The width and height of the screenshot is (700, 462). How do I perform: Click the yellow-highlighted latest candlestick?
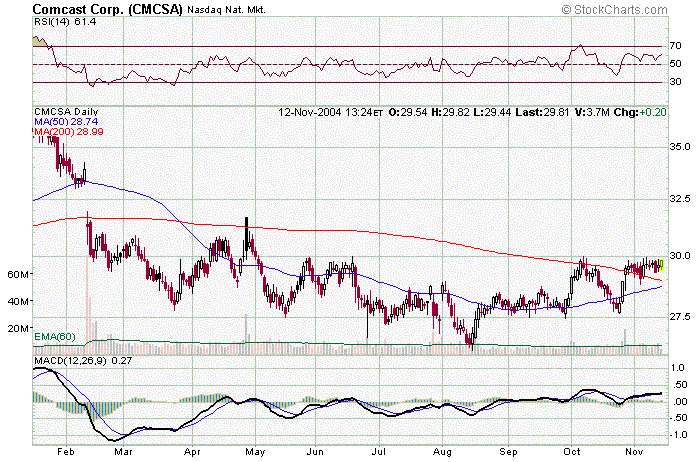(662, 265)
